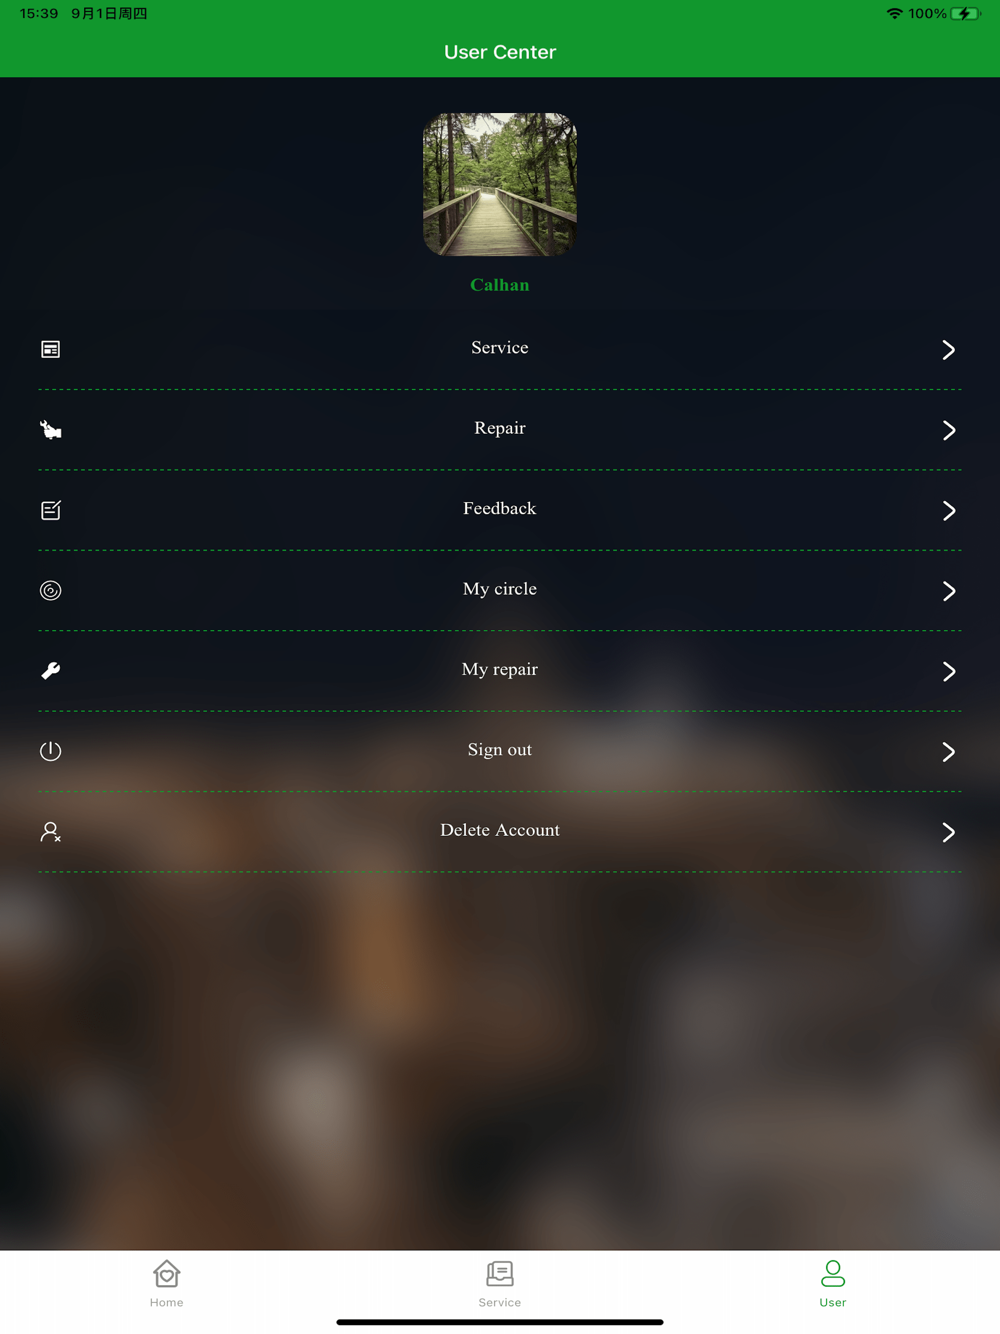The image size is (1000, 1334).
Task: Expand the Service row chevron
Action: [x=948, y=349]
